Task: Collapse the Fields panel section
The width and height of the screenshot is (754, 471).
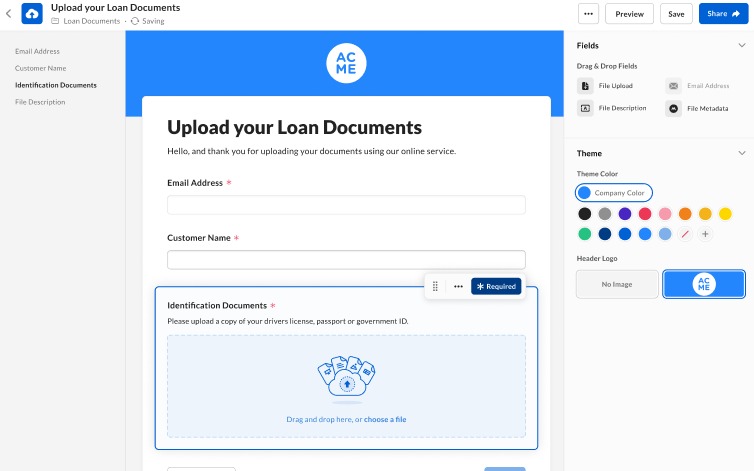Action: coord(741,45)
